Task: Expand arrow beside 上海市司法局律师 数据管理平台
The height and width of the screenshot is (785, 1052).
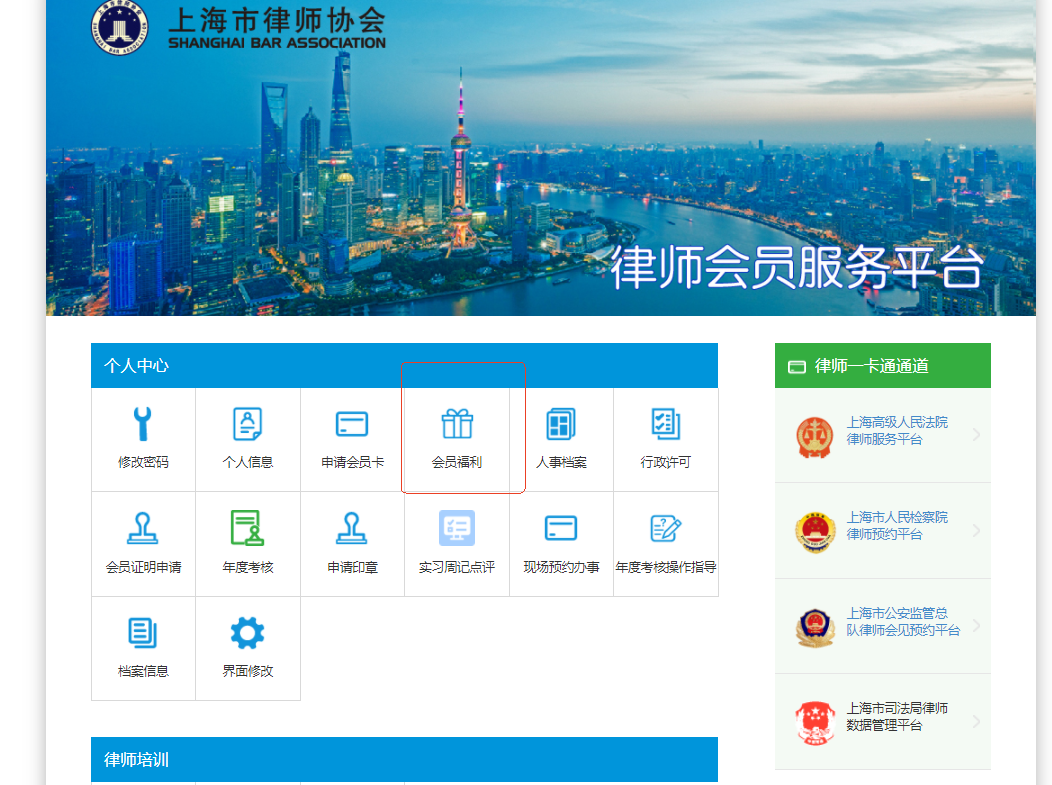Action: coord(976,721)
